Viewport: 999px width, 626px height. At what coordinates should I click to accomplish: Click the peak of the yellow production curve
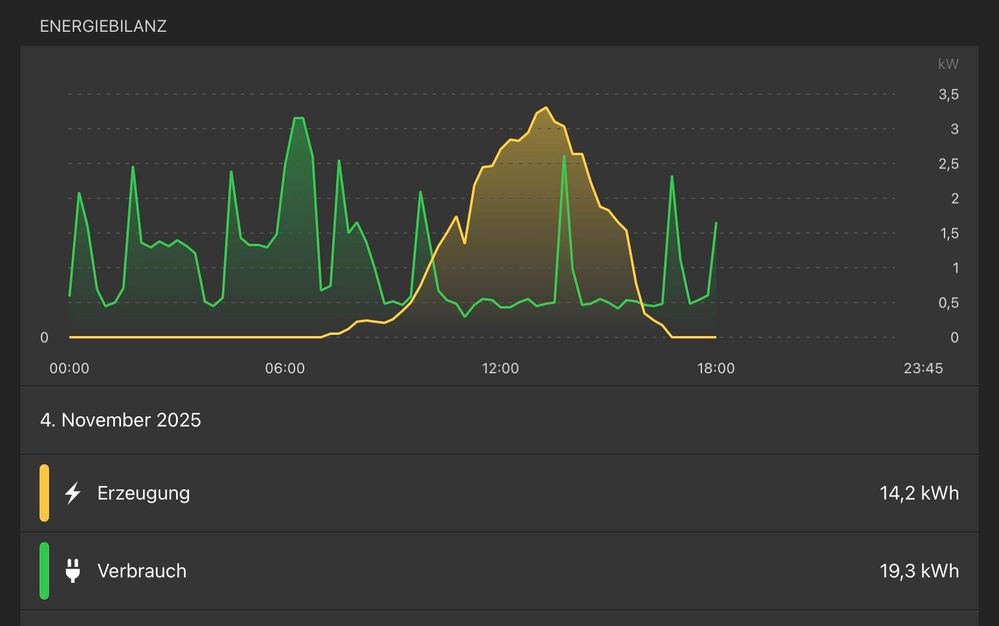pos(545,108)
